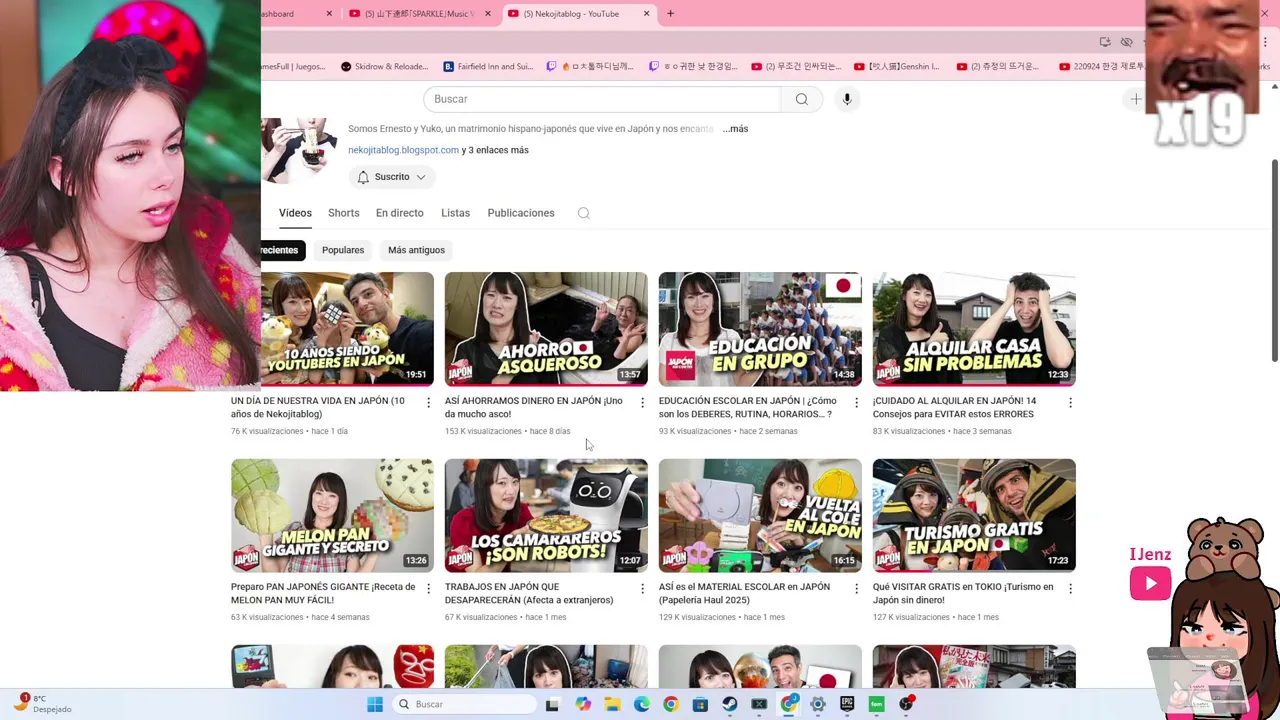This screenshot has height=720, width=1280.
Task: Open options menu for TRABAJOS EN JAPÓN video
Action: click(642, 589)
